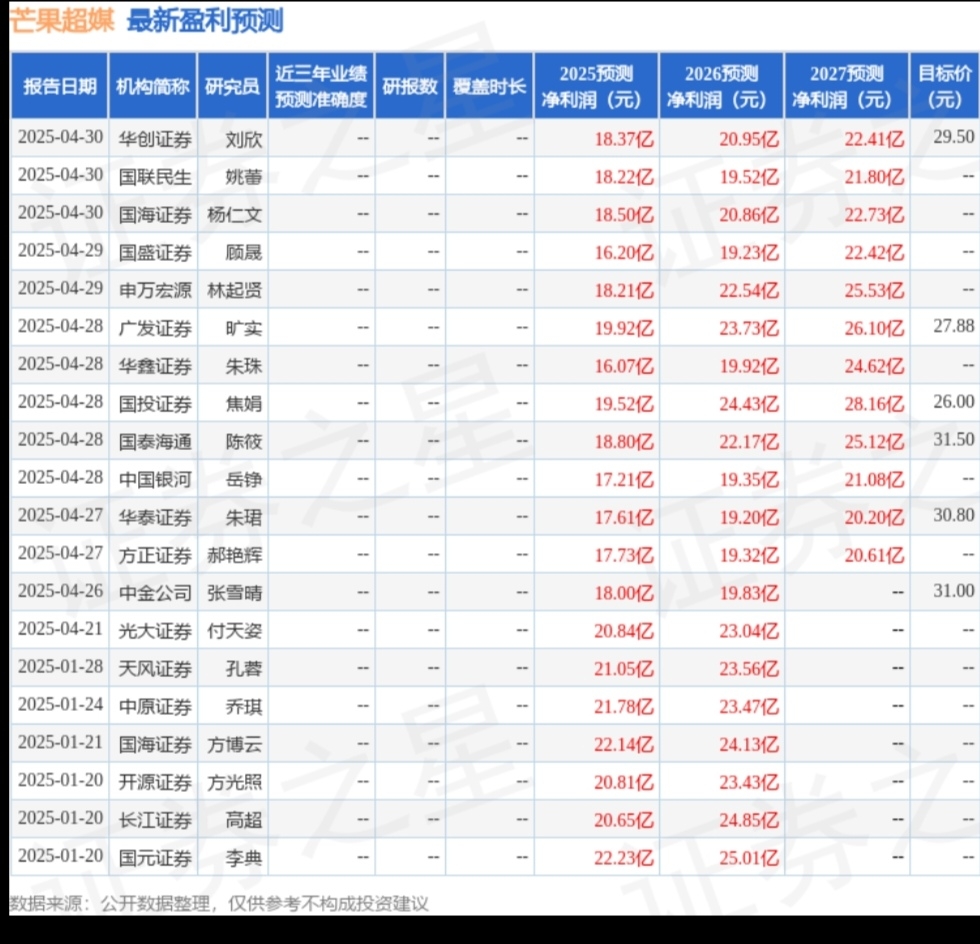Select the 中原证券 institution cell
980x944 pixels.
point(155,706)
